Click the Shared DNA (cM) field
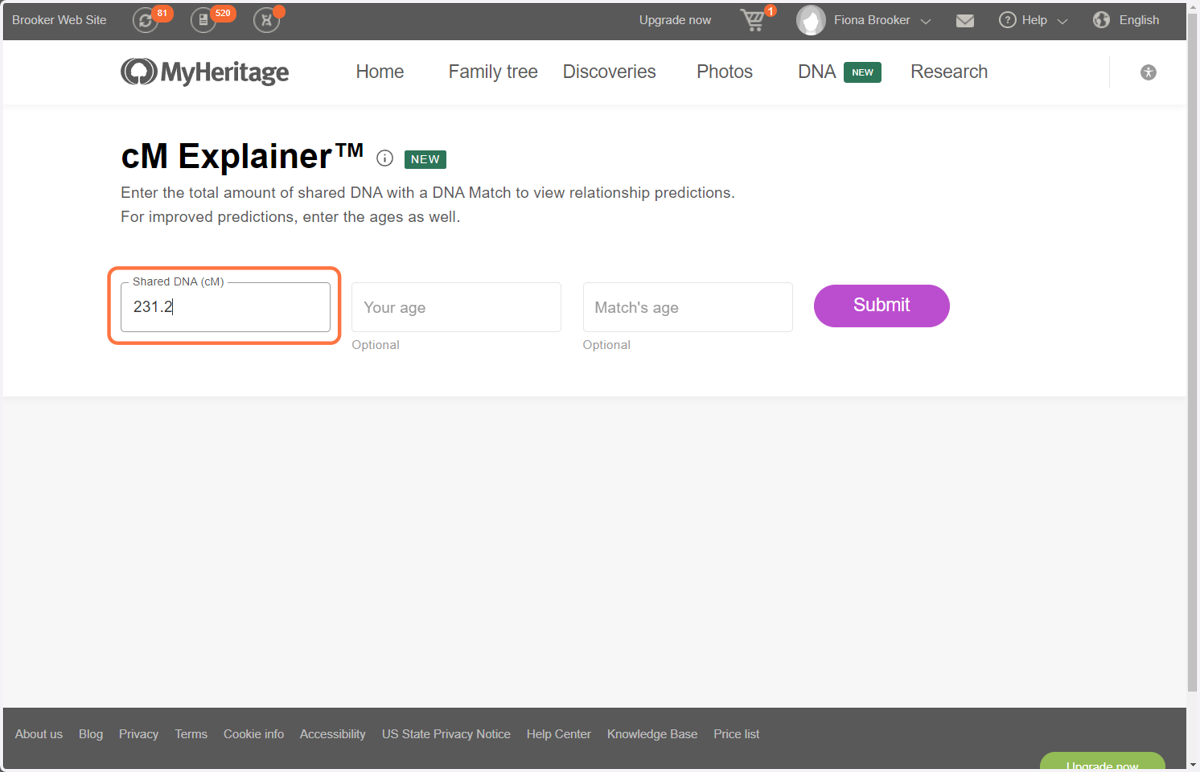Image resolution: width=1200 pixels, height=772 pixels. click(x=225, y=307)
